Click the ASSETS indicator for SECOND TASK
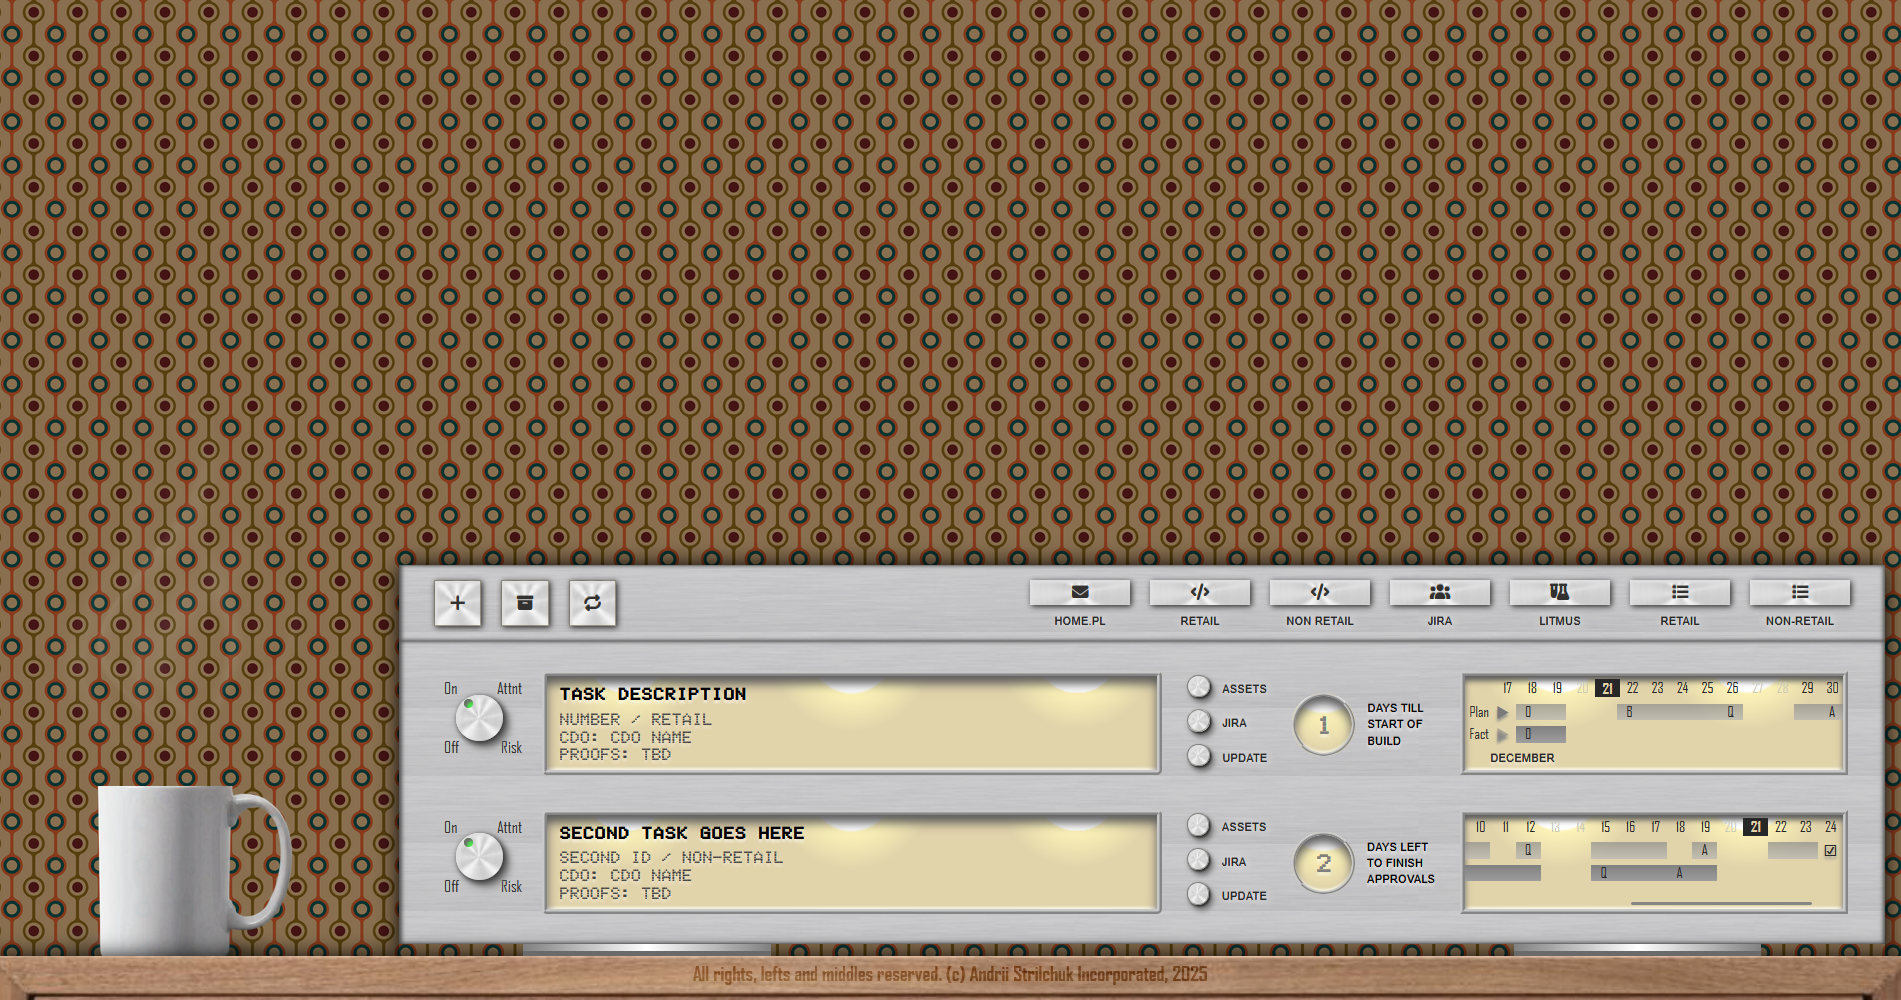This screenshot has width=1901, height=1000. pos(1199,826)
